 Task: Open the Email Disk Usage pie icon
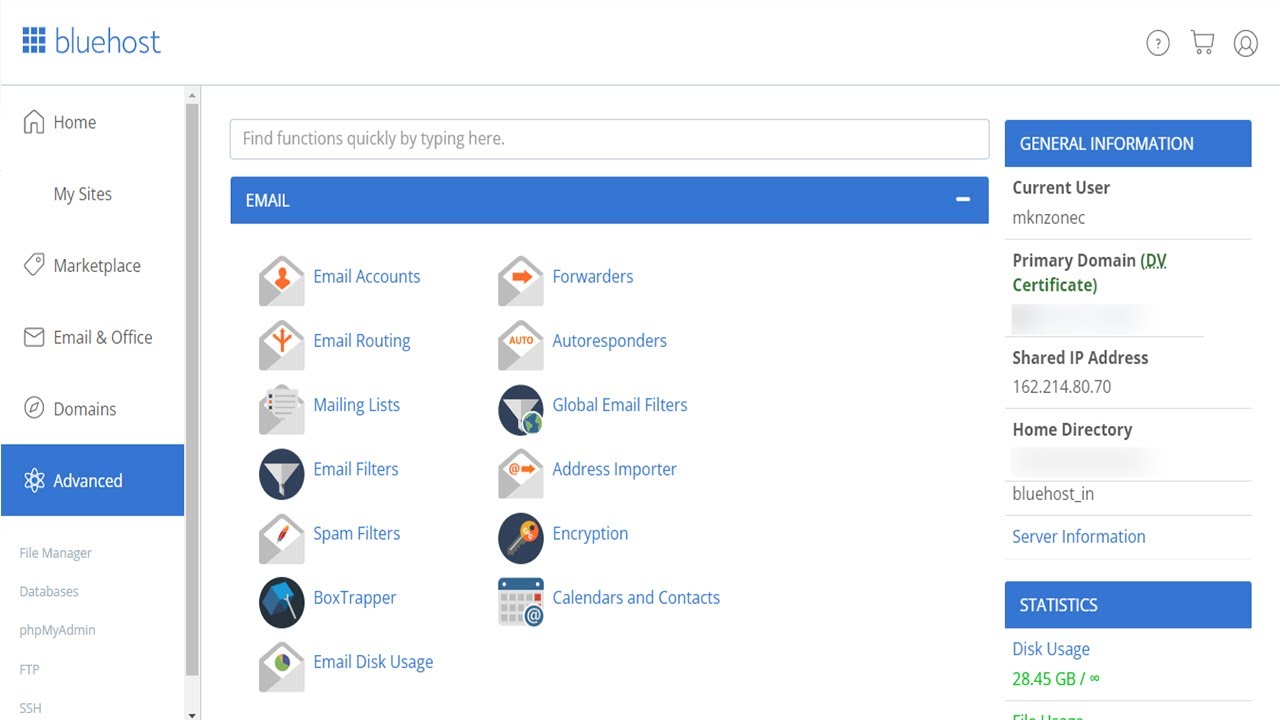tap(282, 666)
